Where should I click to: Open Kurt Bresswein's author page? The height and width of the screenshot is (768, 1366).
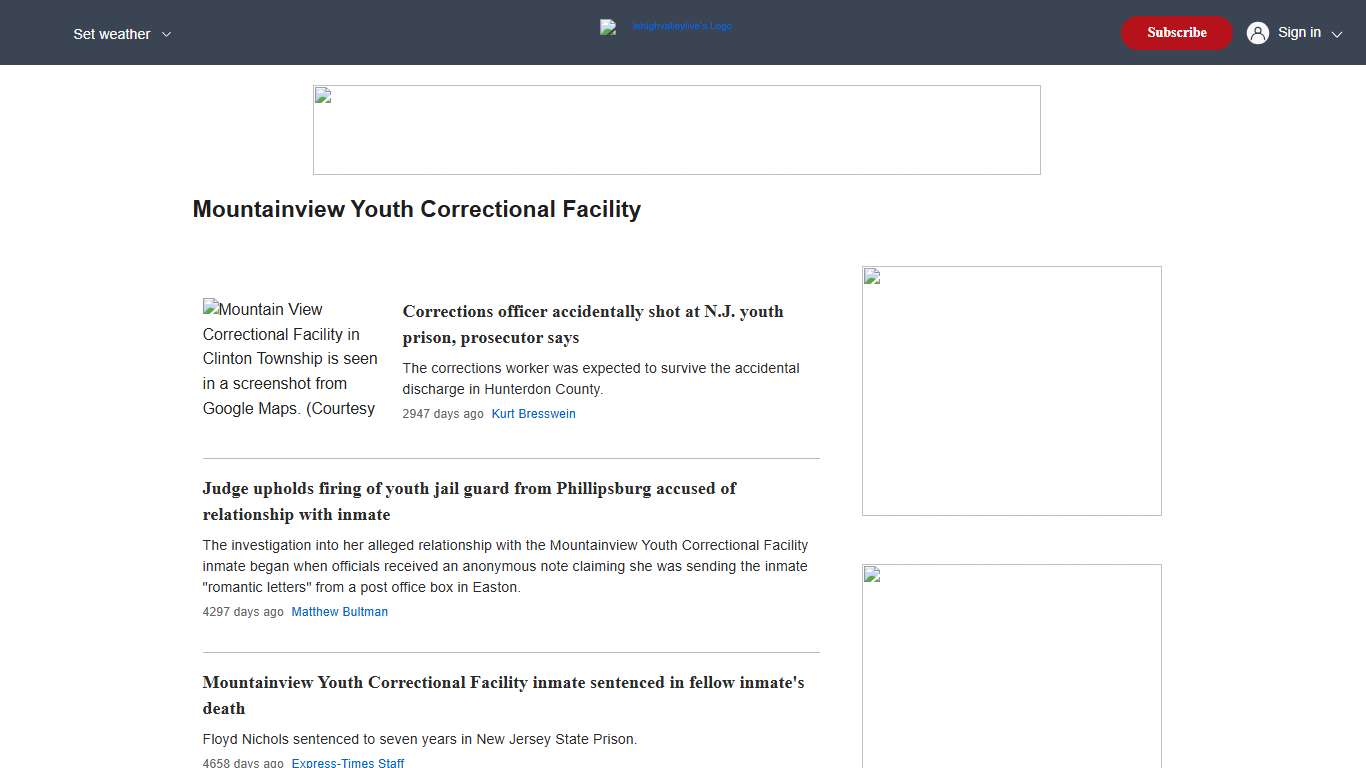pyautogui.click(x=533, y=413)
